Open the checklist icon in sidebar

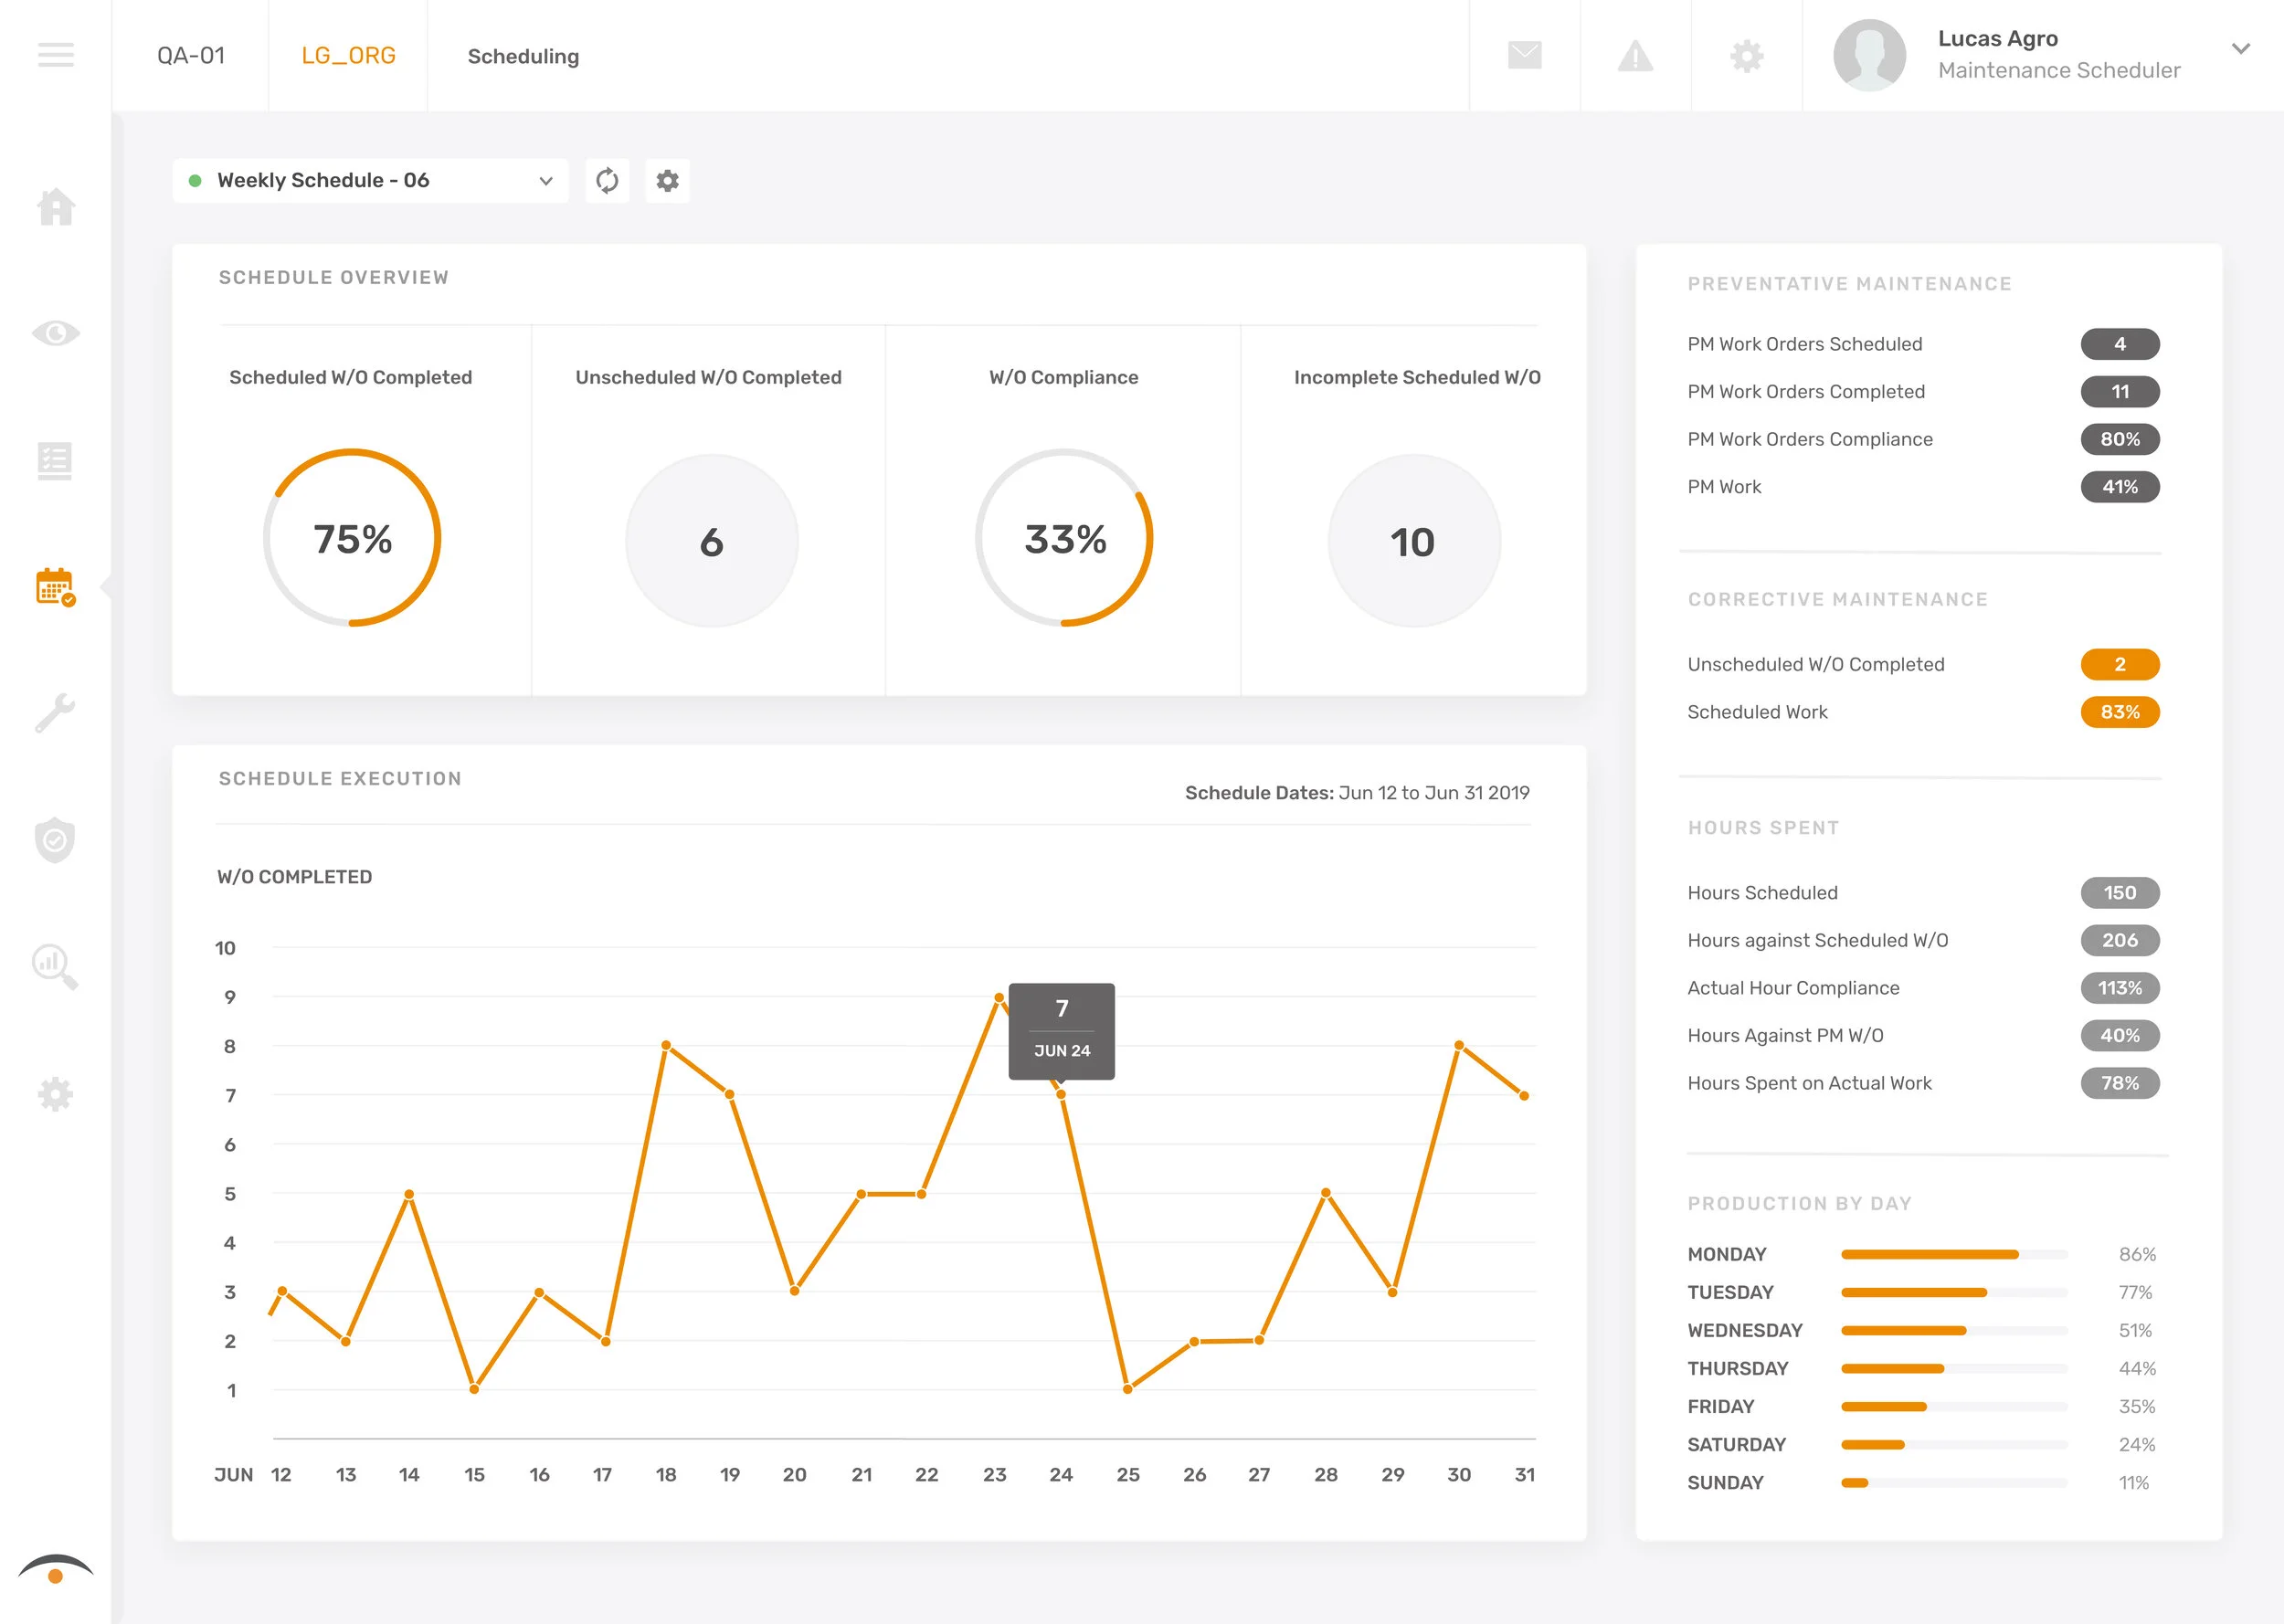tap(55, 461)
